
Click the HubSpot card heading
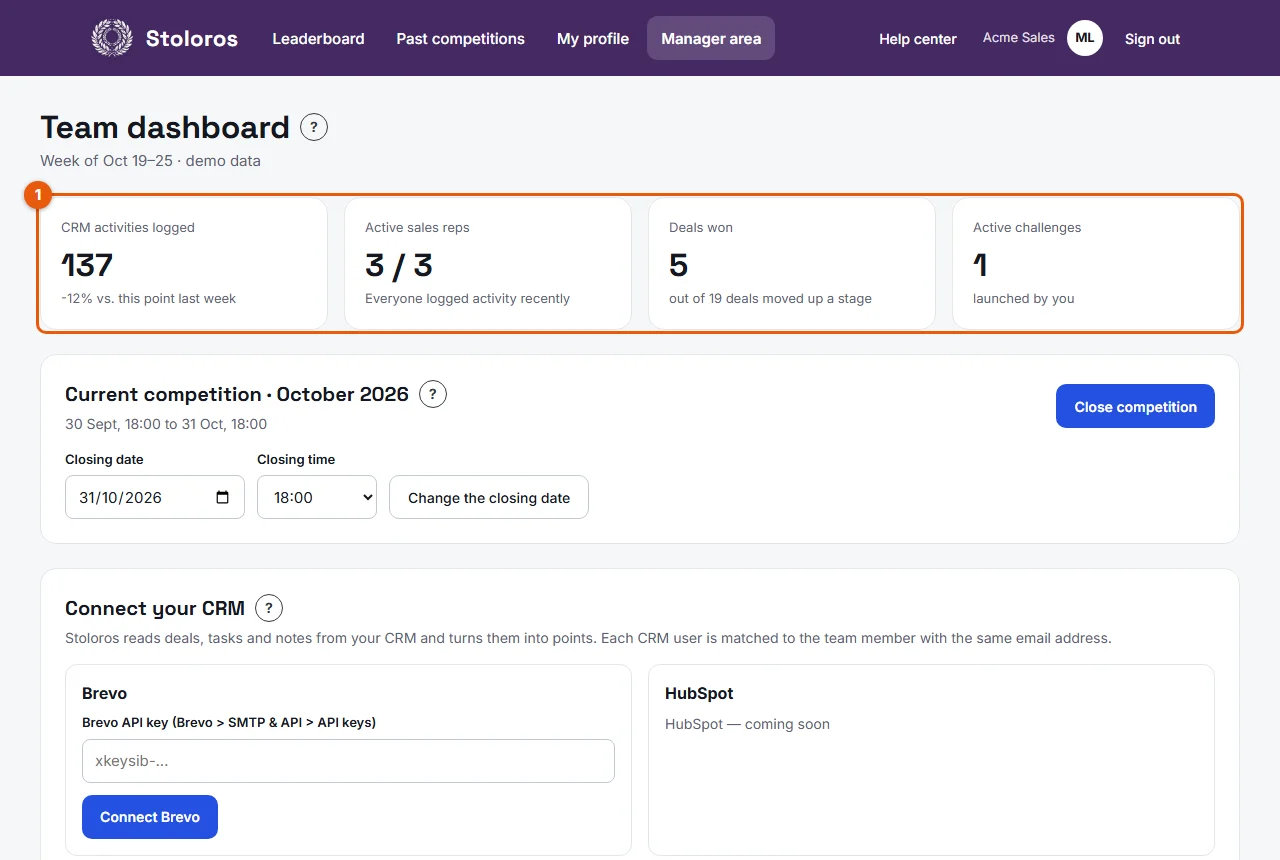[699, 693]
